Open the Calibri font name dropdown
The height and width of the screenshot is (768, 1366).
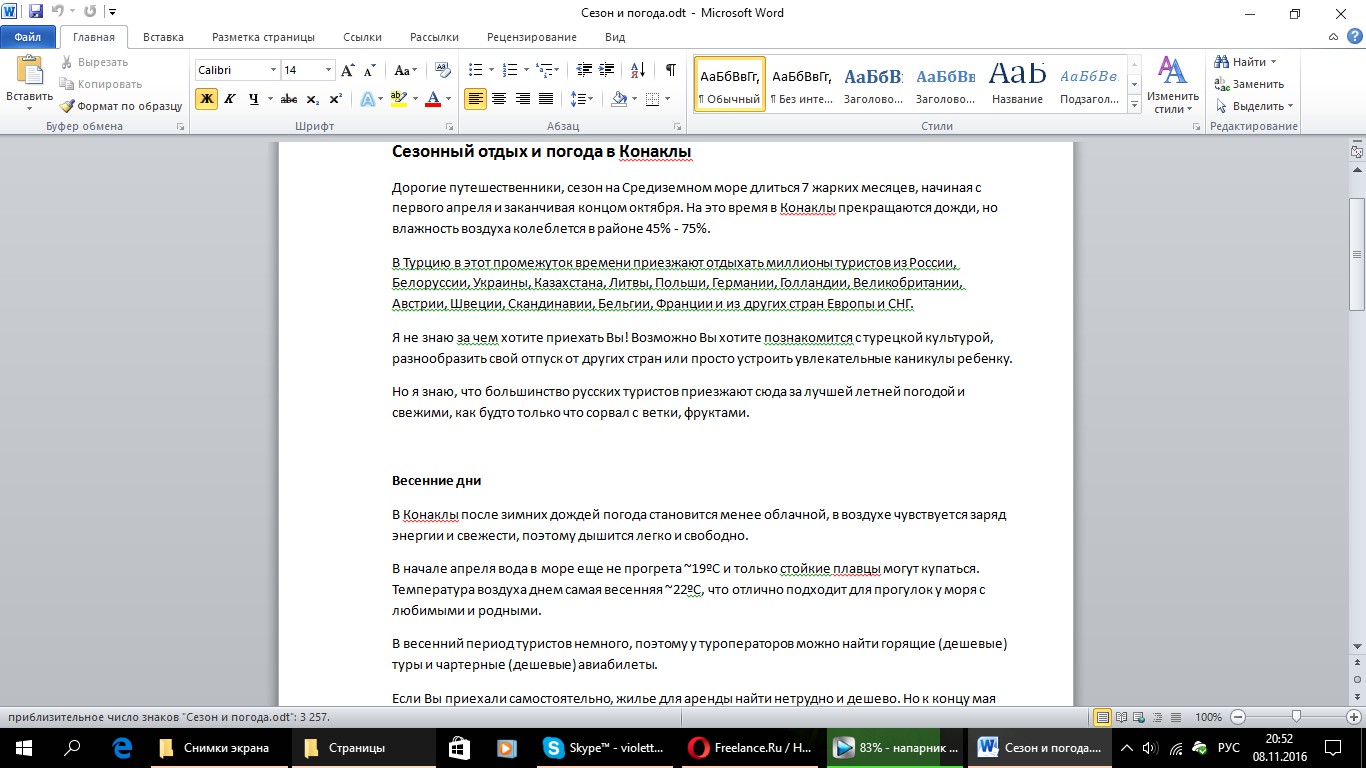273,70
